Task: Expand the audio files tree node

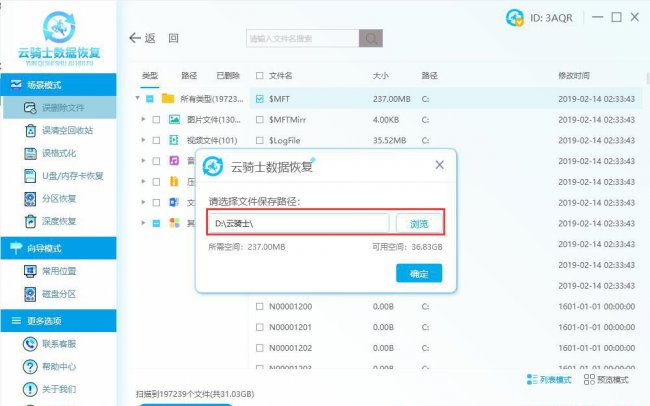Action: [143, 160]
